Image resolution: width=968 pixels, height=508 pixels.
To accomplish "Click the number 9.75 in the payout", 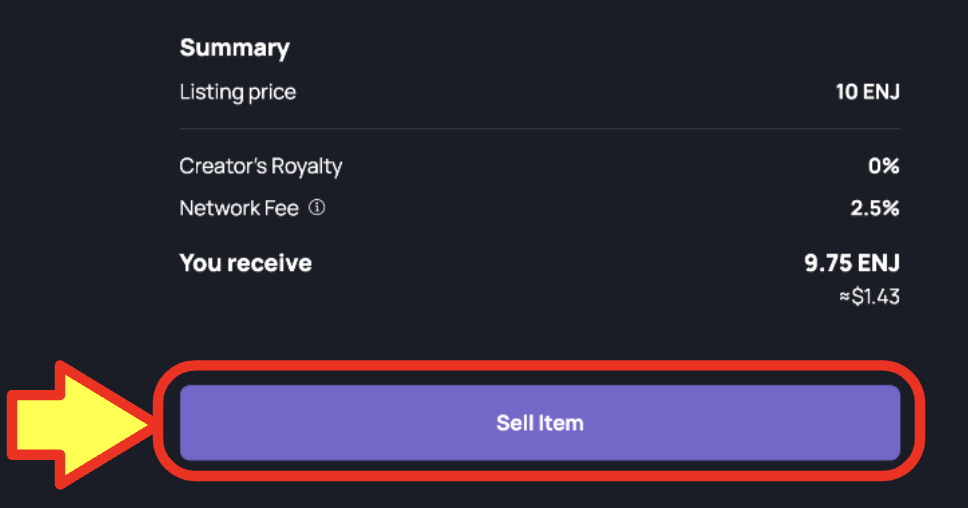I will pos(828,263).
